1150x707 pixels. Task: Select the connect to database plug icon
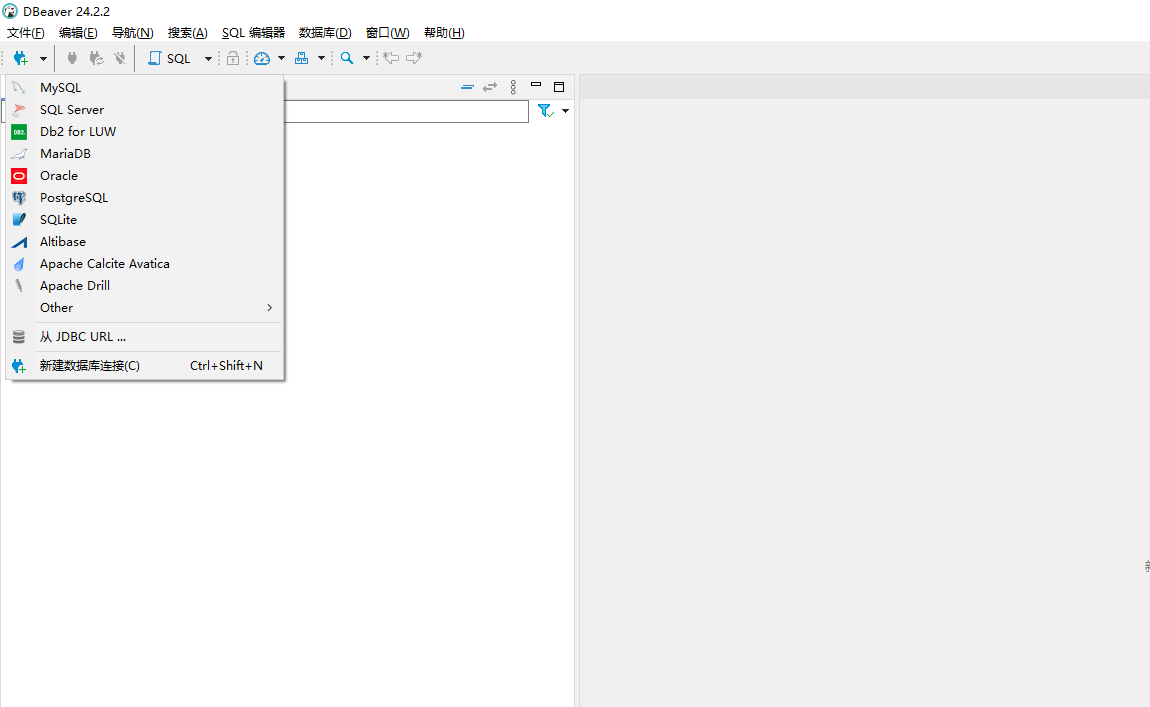[71, 57]
